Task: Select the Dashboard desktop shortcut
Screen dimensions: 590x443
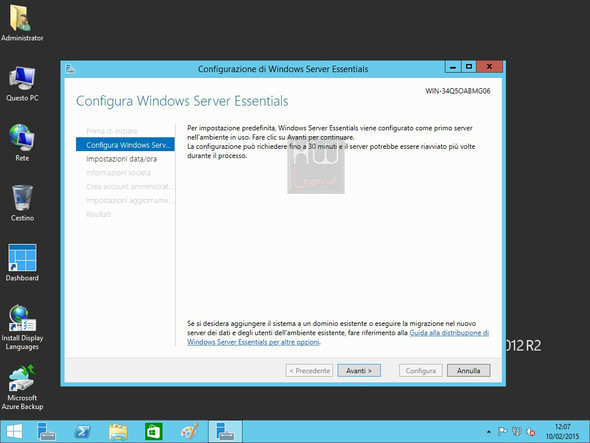Action: (x=22, y=263)
